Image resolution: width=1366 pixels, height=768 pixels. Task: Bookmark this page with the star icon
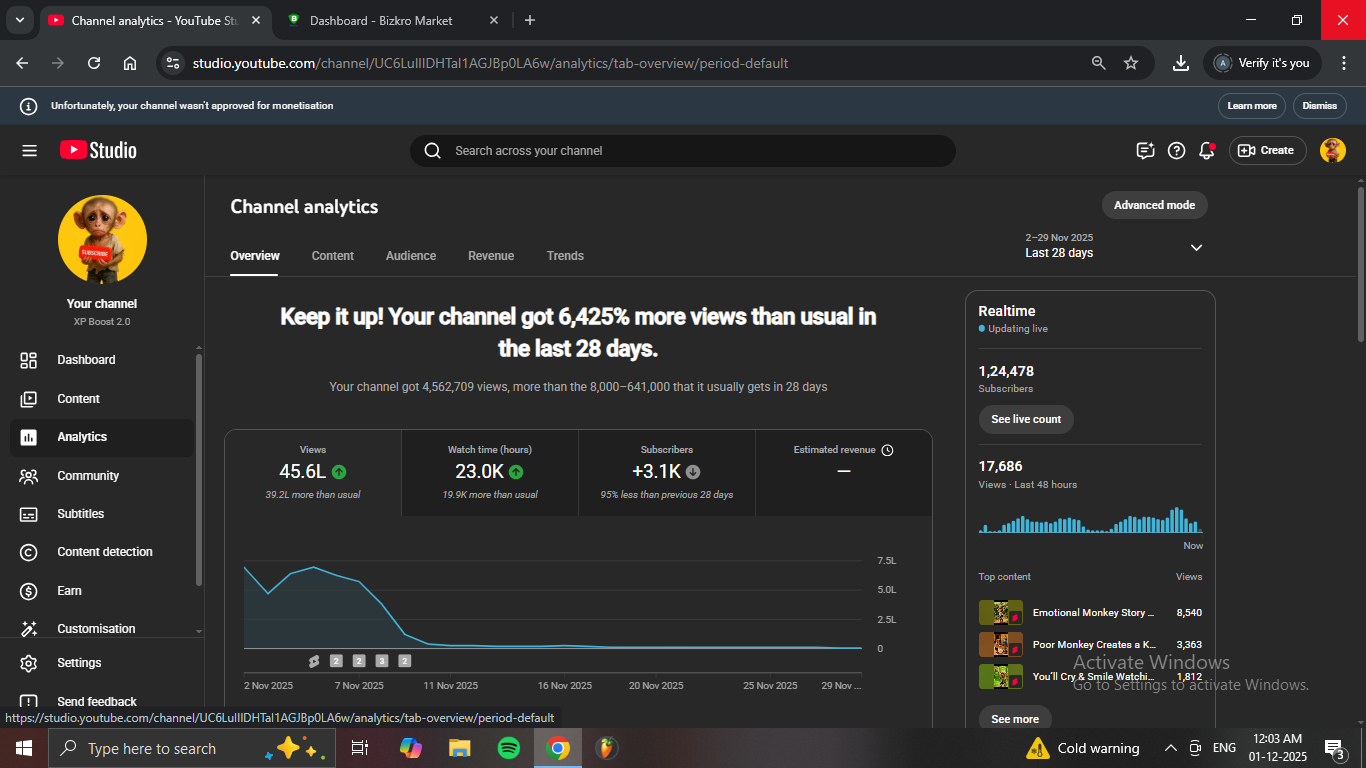coord(1131,63)
